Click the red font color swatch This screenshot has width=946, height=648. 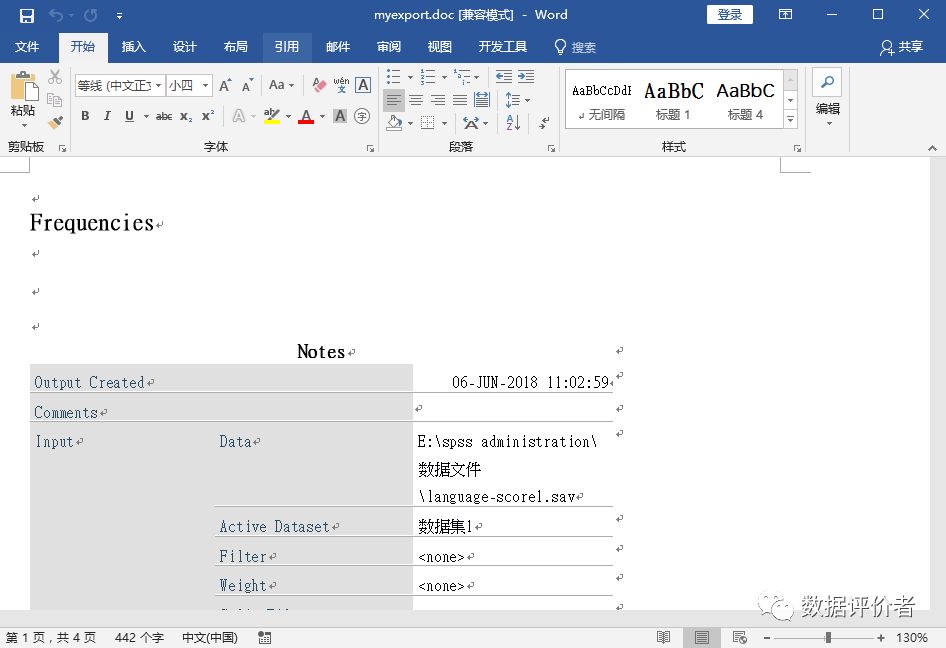pyautogui.click(x=306, y=117)
